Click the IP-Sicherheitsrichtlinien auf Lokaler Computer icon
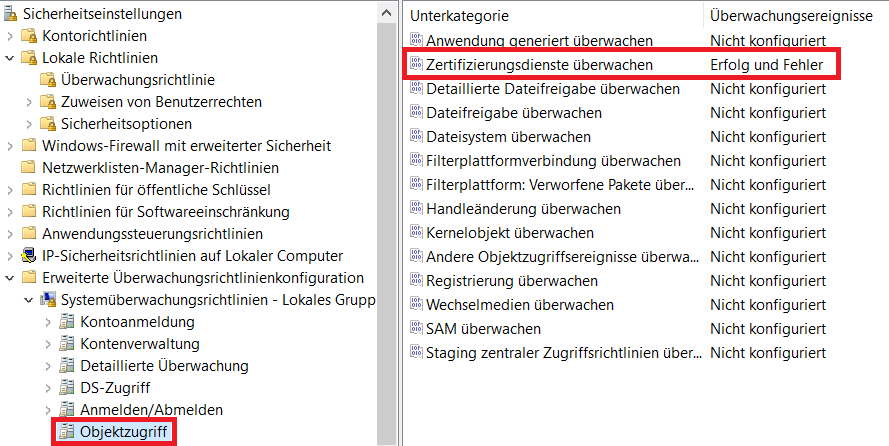889x446 pixels. coord(29,256)
